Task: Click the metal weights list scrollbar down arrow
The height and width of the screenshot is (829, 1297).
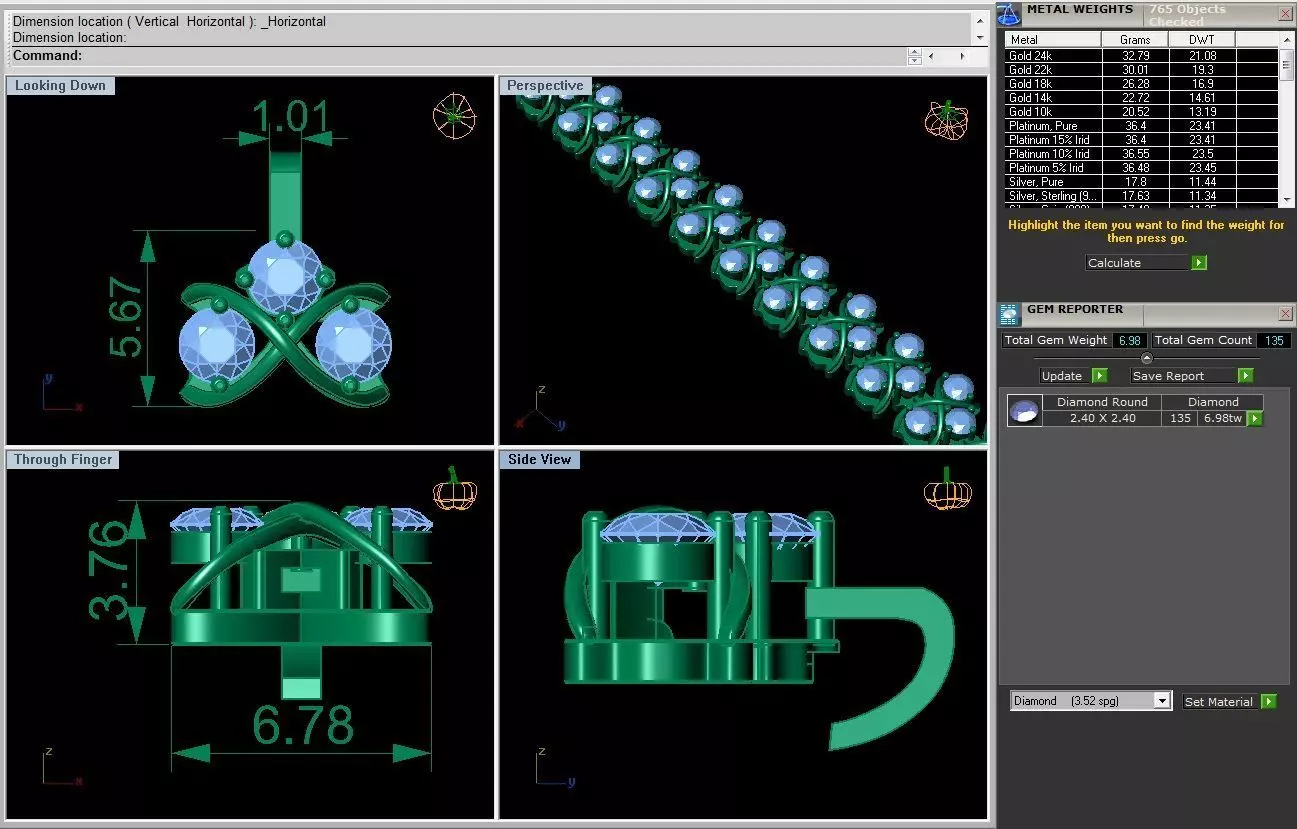Action: (x=1287, y=197)
